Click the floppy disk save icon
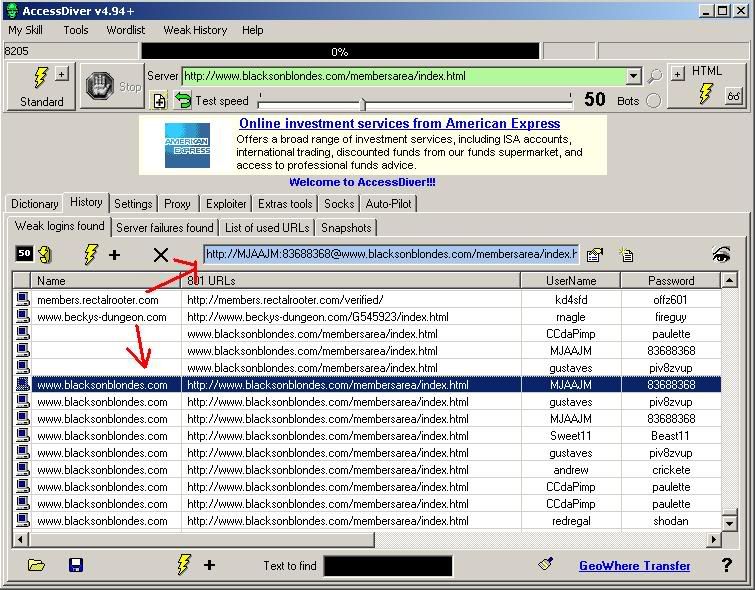This screenshot has width=755, height=590. pyautogui.click(x=76, y=565)
